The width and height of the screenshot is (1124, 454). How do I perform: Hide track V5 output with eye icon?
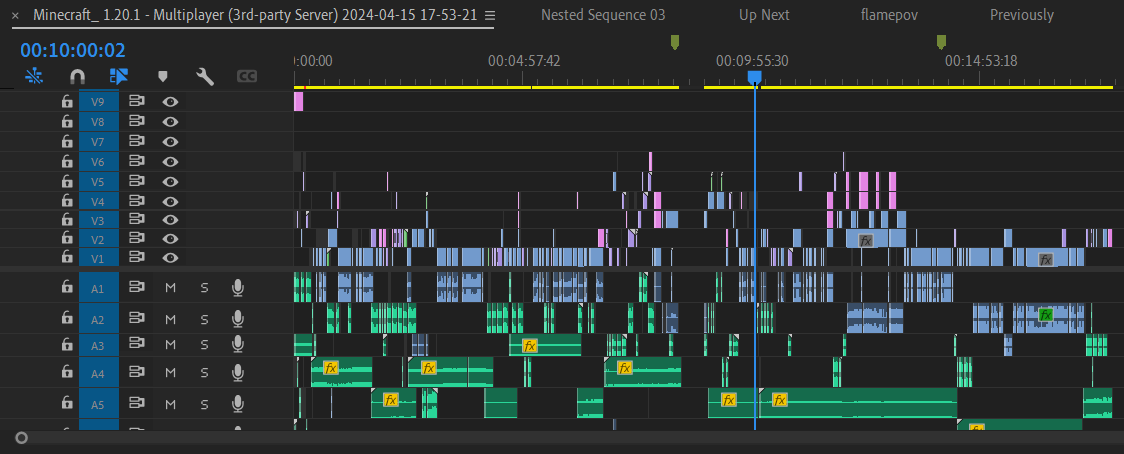(170, 181)
